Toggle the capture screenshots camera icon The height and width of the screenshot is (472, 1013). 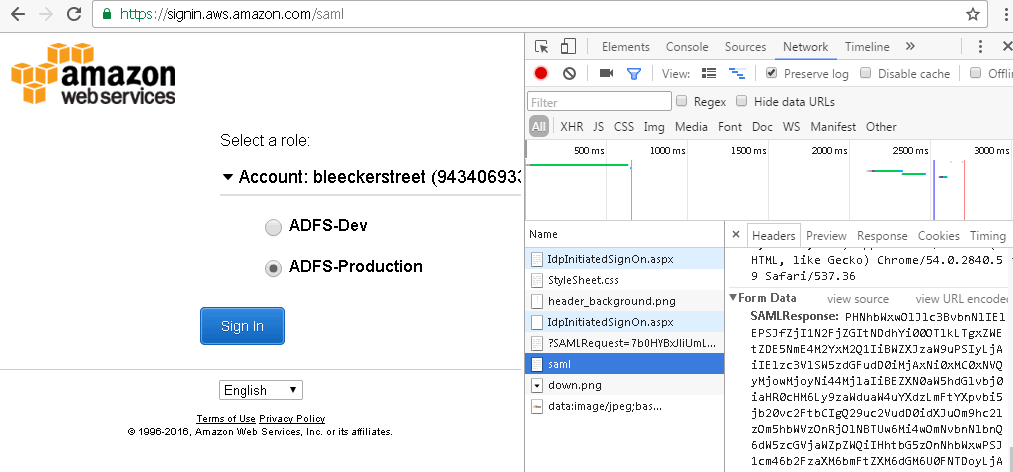(606, 73)
